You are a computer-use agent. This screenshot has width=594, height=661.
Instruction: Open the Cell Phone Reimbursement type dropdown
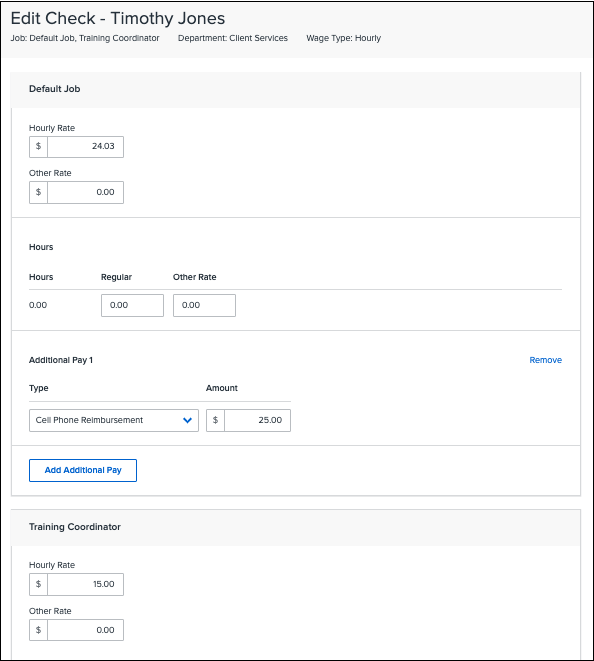coord(114,420)
